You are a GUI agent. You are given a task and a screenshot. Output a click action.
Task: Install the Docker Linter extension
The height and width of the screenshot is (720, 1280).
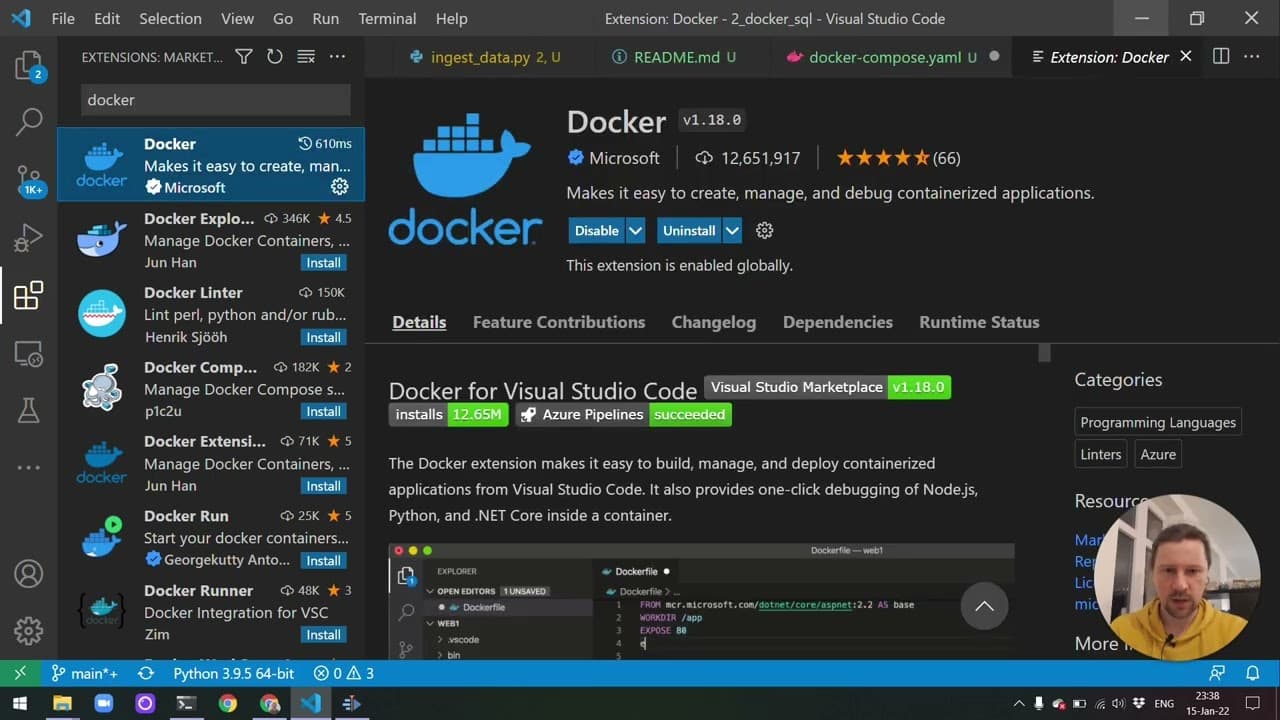click(x=324, y=337)
